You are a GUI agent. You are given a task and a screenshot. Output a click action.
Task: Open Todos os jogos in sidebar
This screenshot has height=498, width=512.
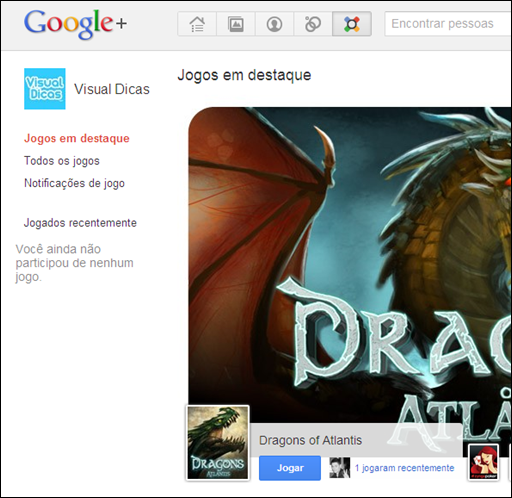click(x=62, y=161)
